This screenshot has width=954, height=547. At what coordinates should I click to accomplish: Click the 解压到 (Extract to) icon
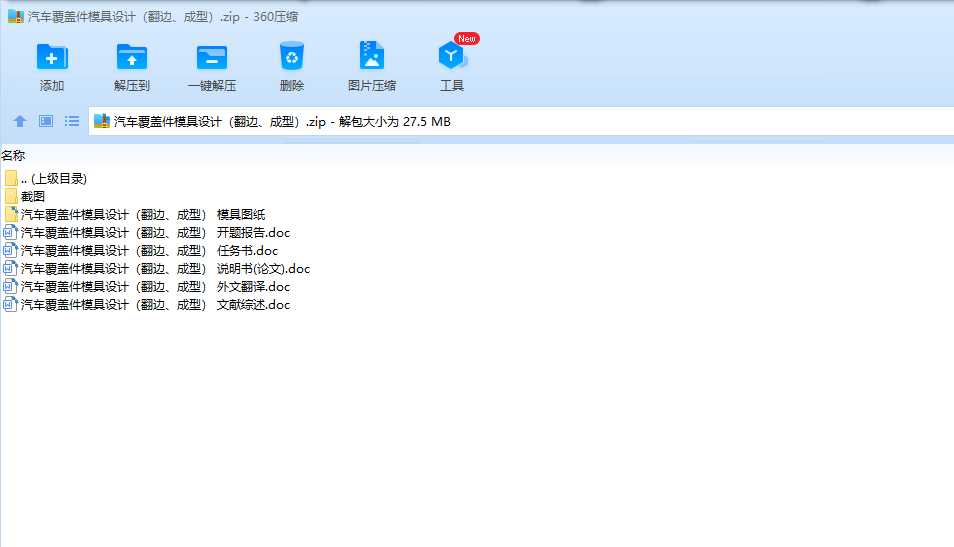pyautogui.click(x=131, y=57)
